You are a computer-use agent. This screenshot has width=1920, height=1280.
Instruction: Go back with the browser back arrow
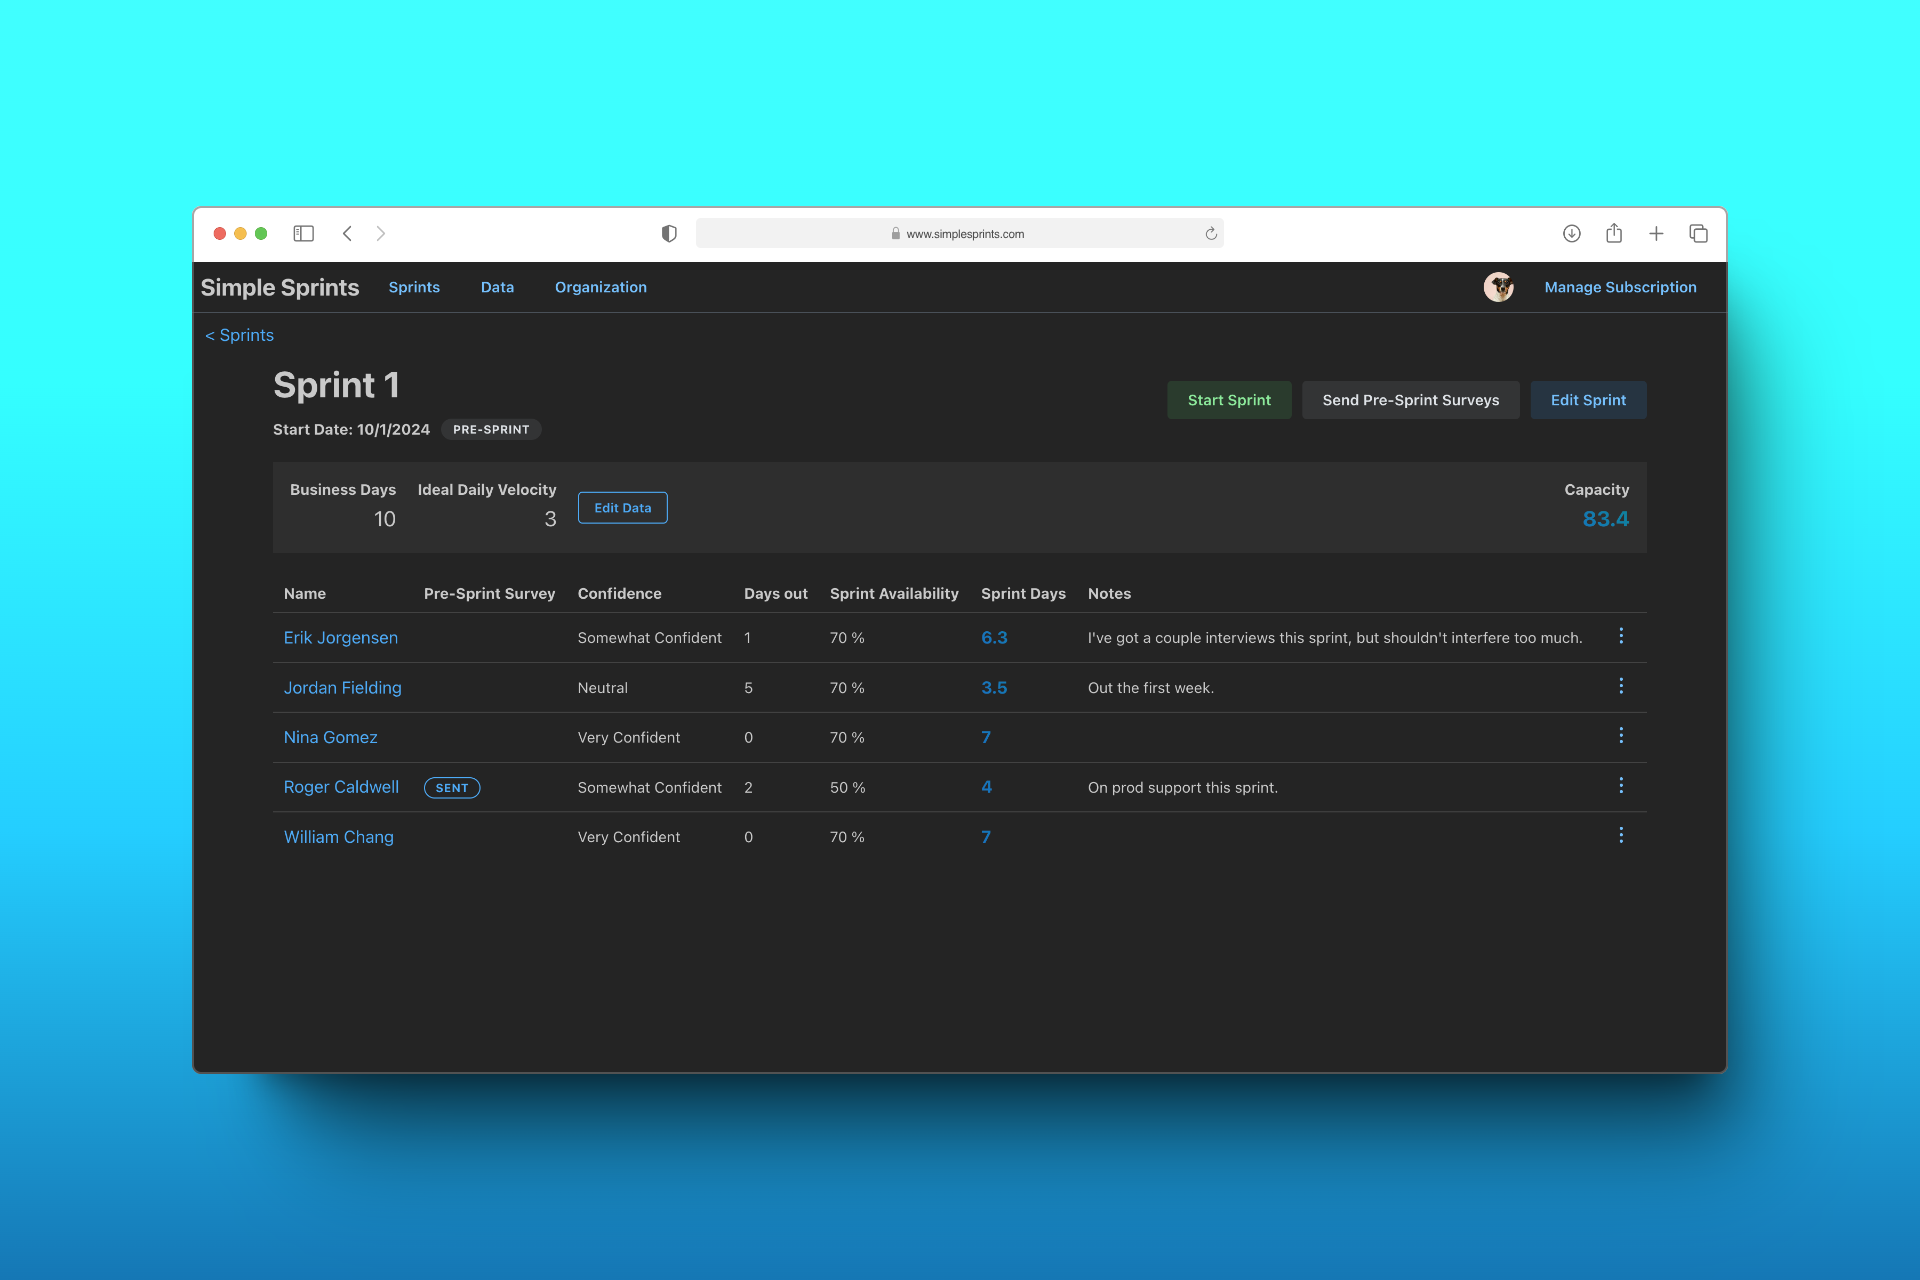347,233
